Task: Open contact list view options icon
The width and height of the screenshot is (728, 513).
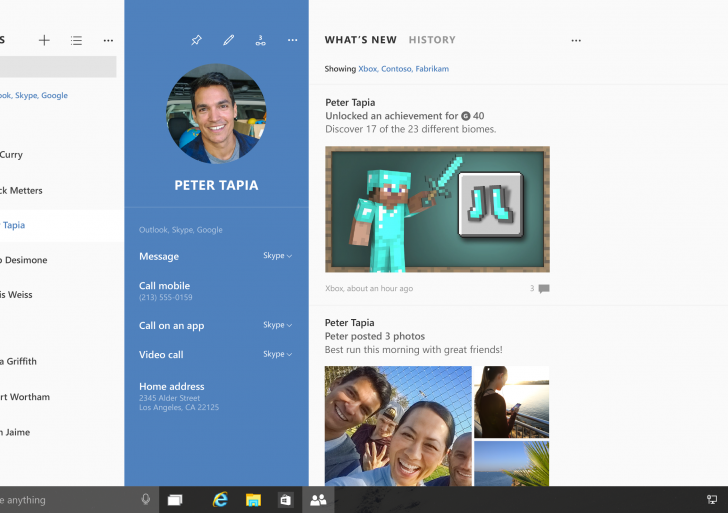Action: point(76,40)
